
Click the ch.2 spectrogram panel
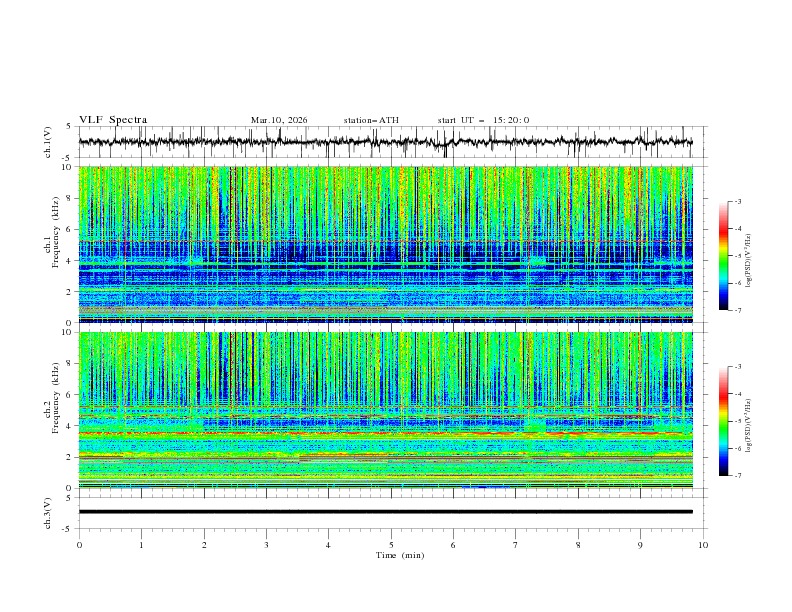pos(386,410)
